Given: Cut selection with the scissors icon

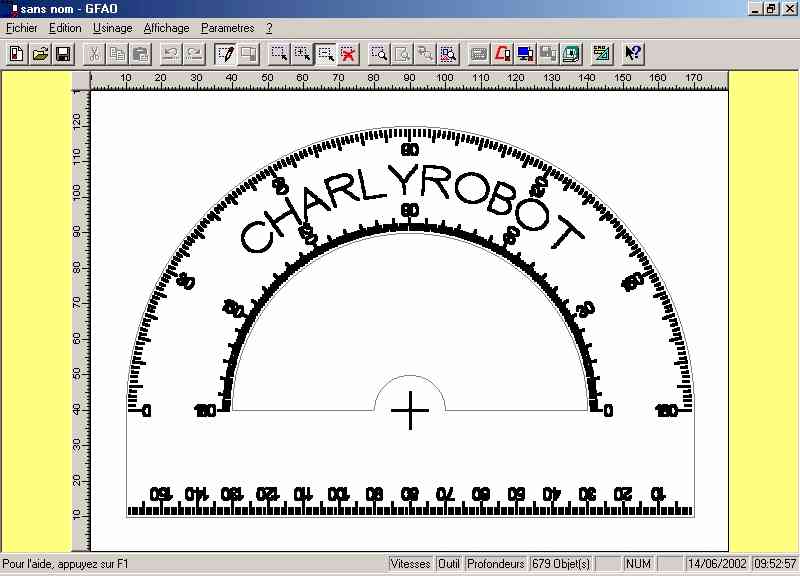Looking at the screenshot, I should pyautogui.click(x=94, y=54).
